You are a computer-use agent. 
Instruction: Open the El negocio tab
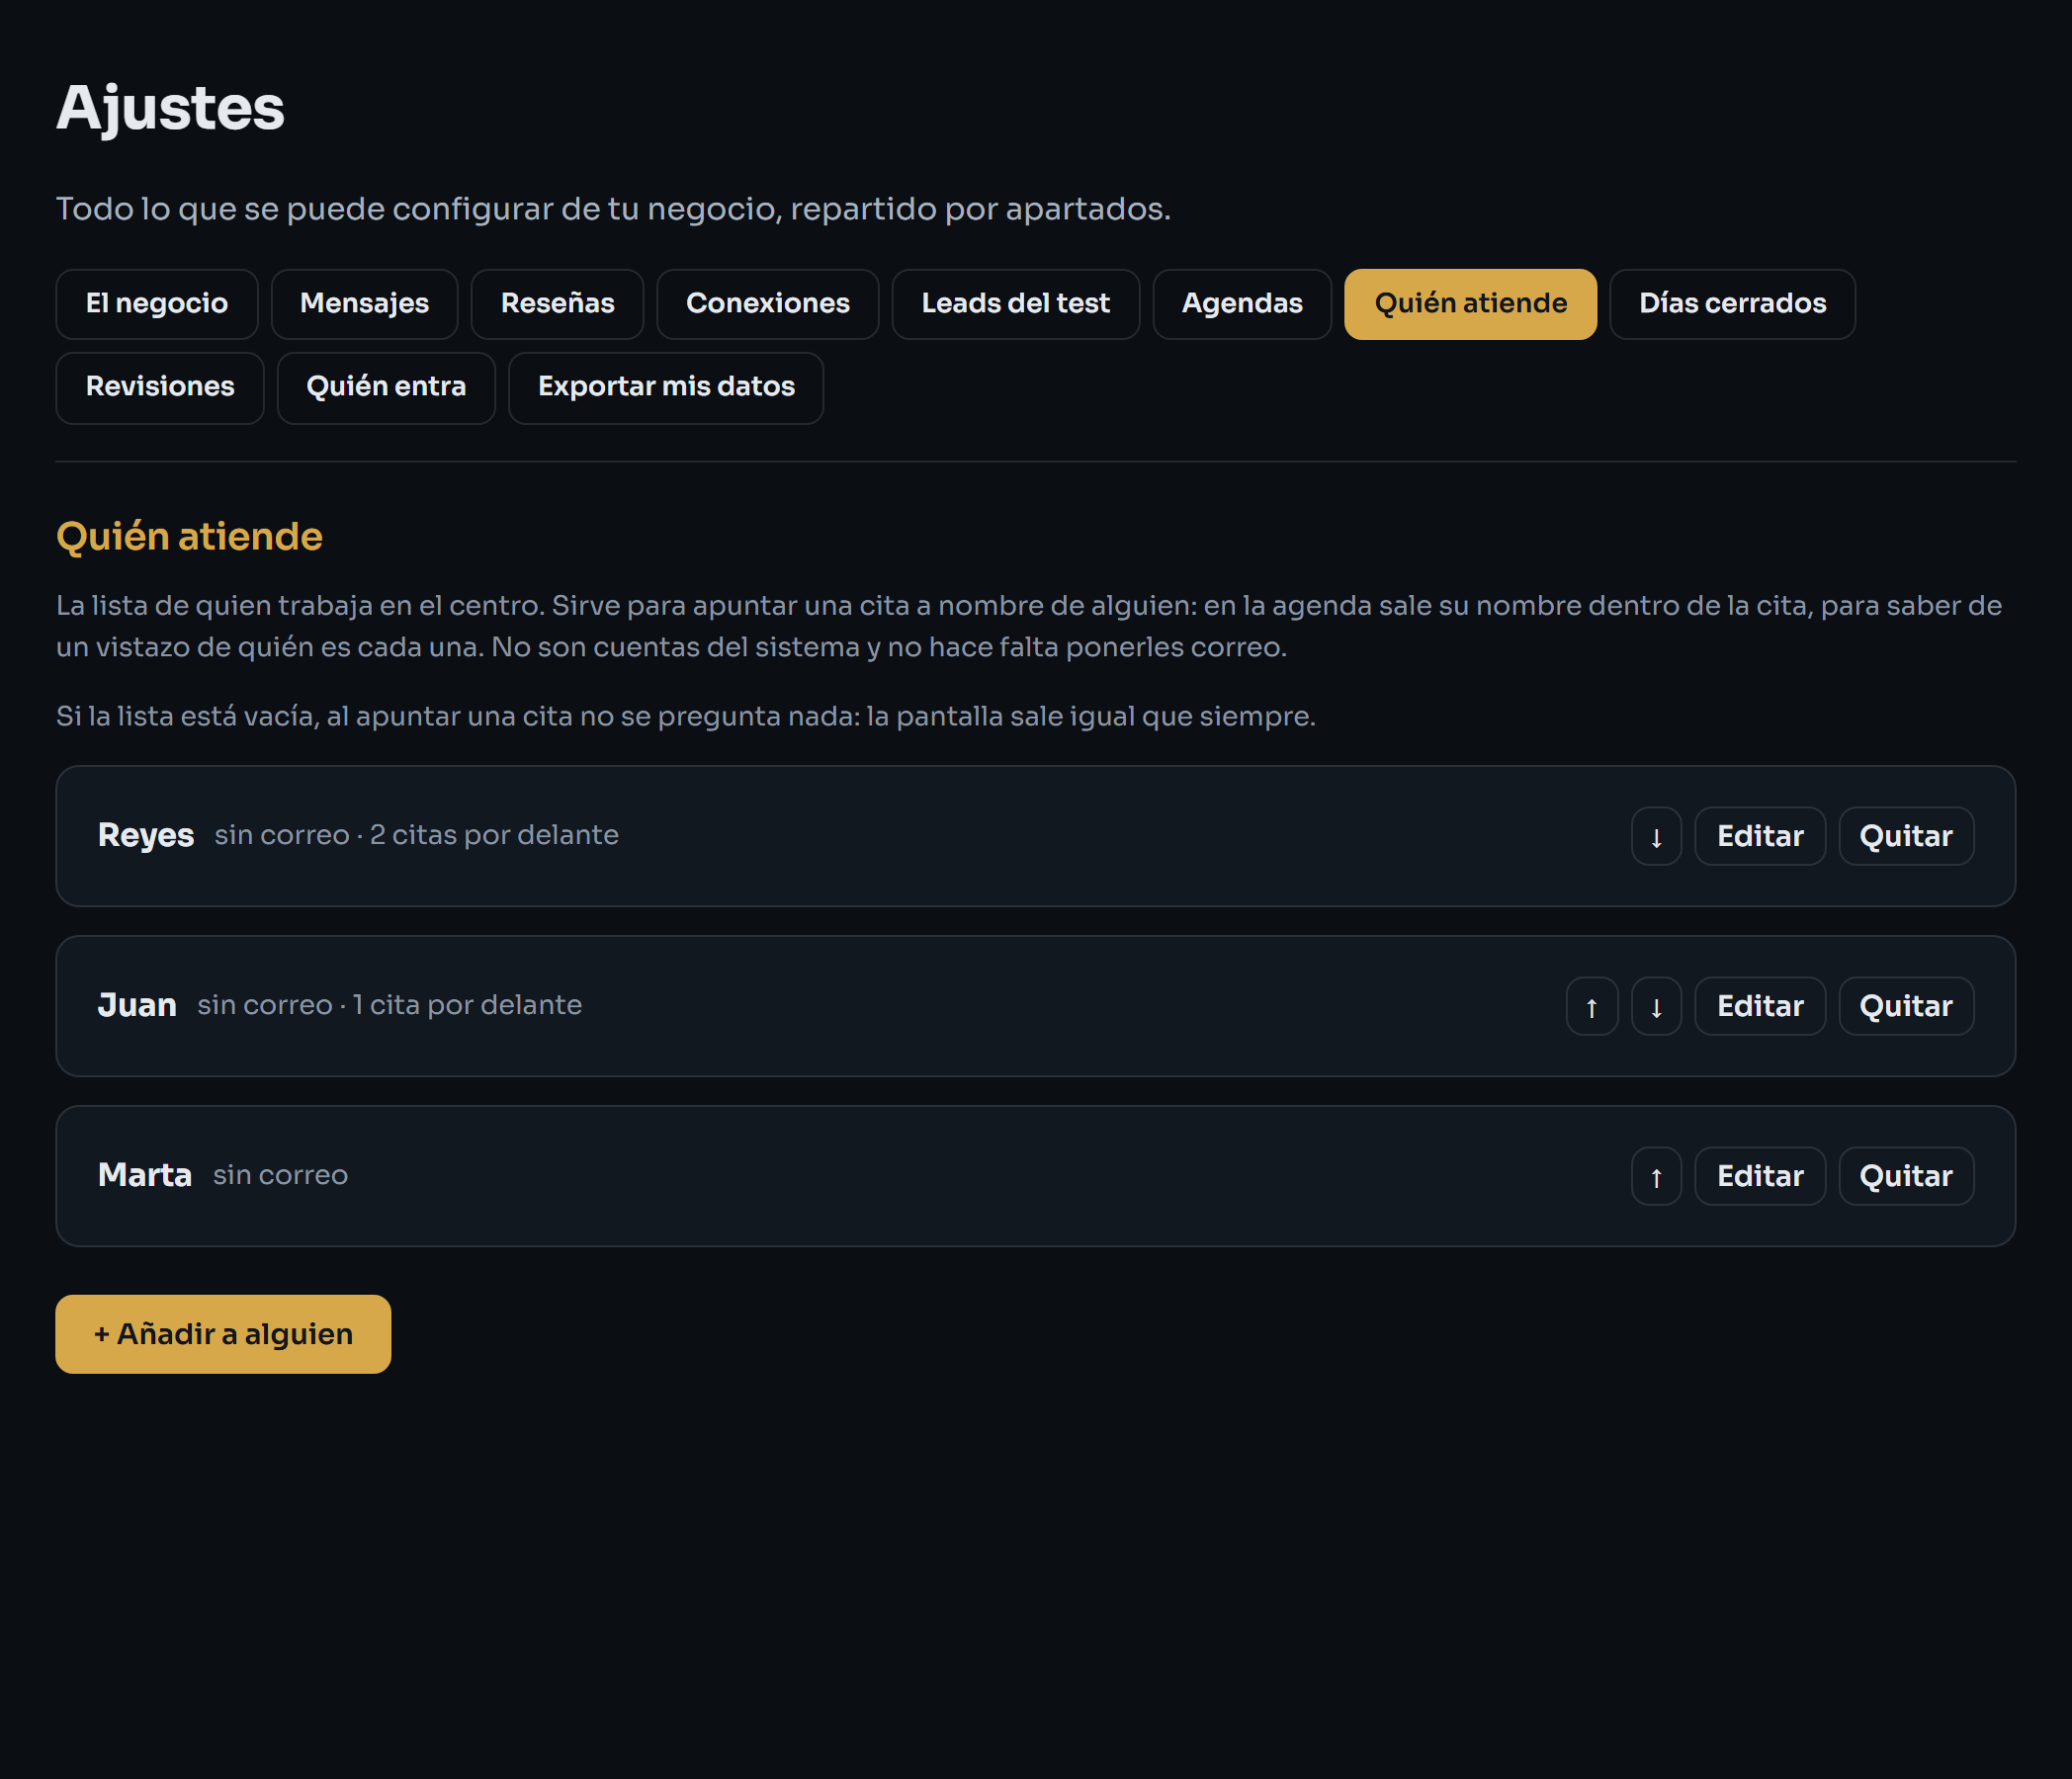point(157,304)
